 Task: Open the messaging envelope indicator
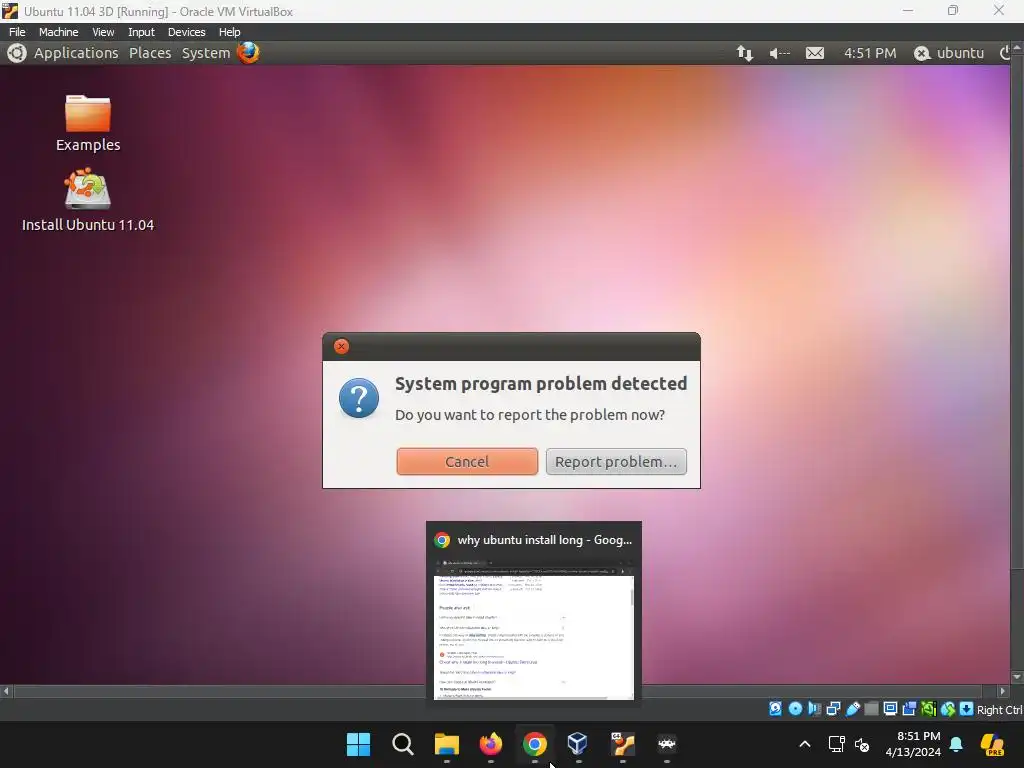click(814, 53)
